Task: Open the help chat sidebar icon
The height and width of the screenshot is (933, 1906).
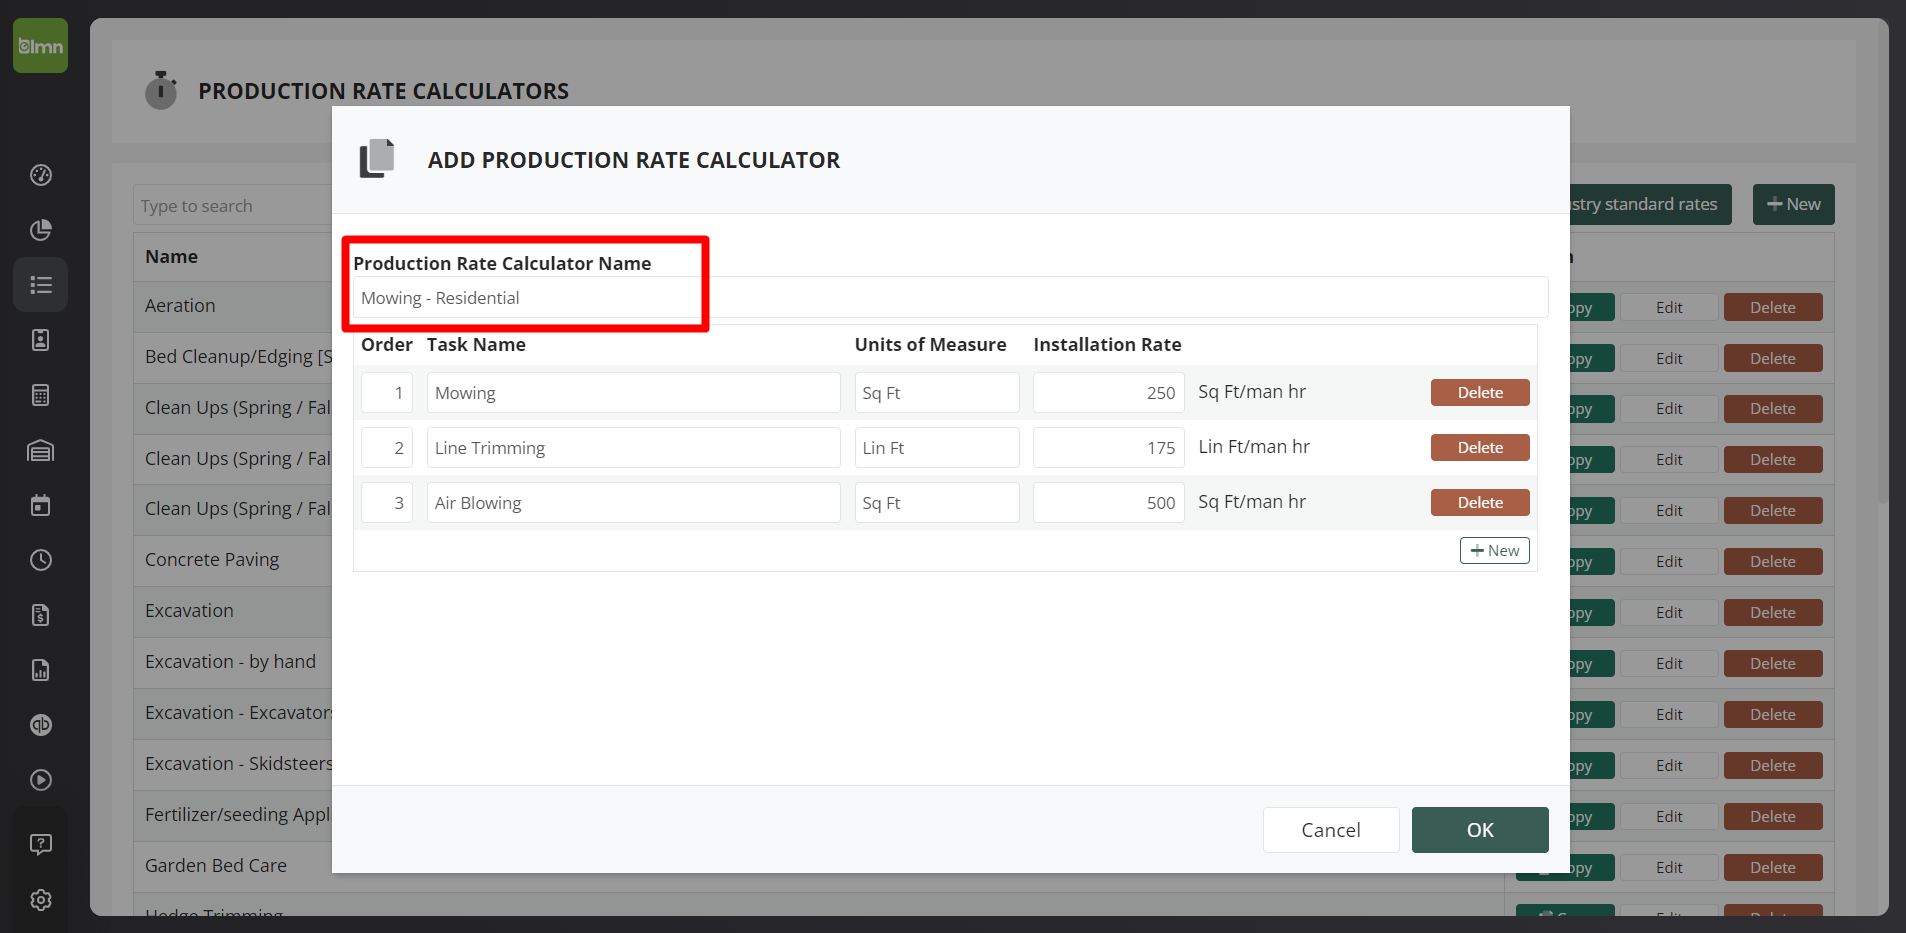Action: 40,845
